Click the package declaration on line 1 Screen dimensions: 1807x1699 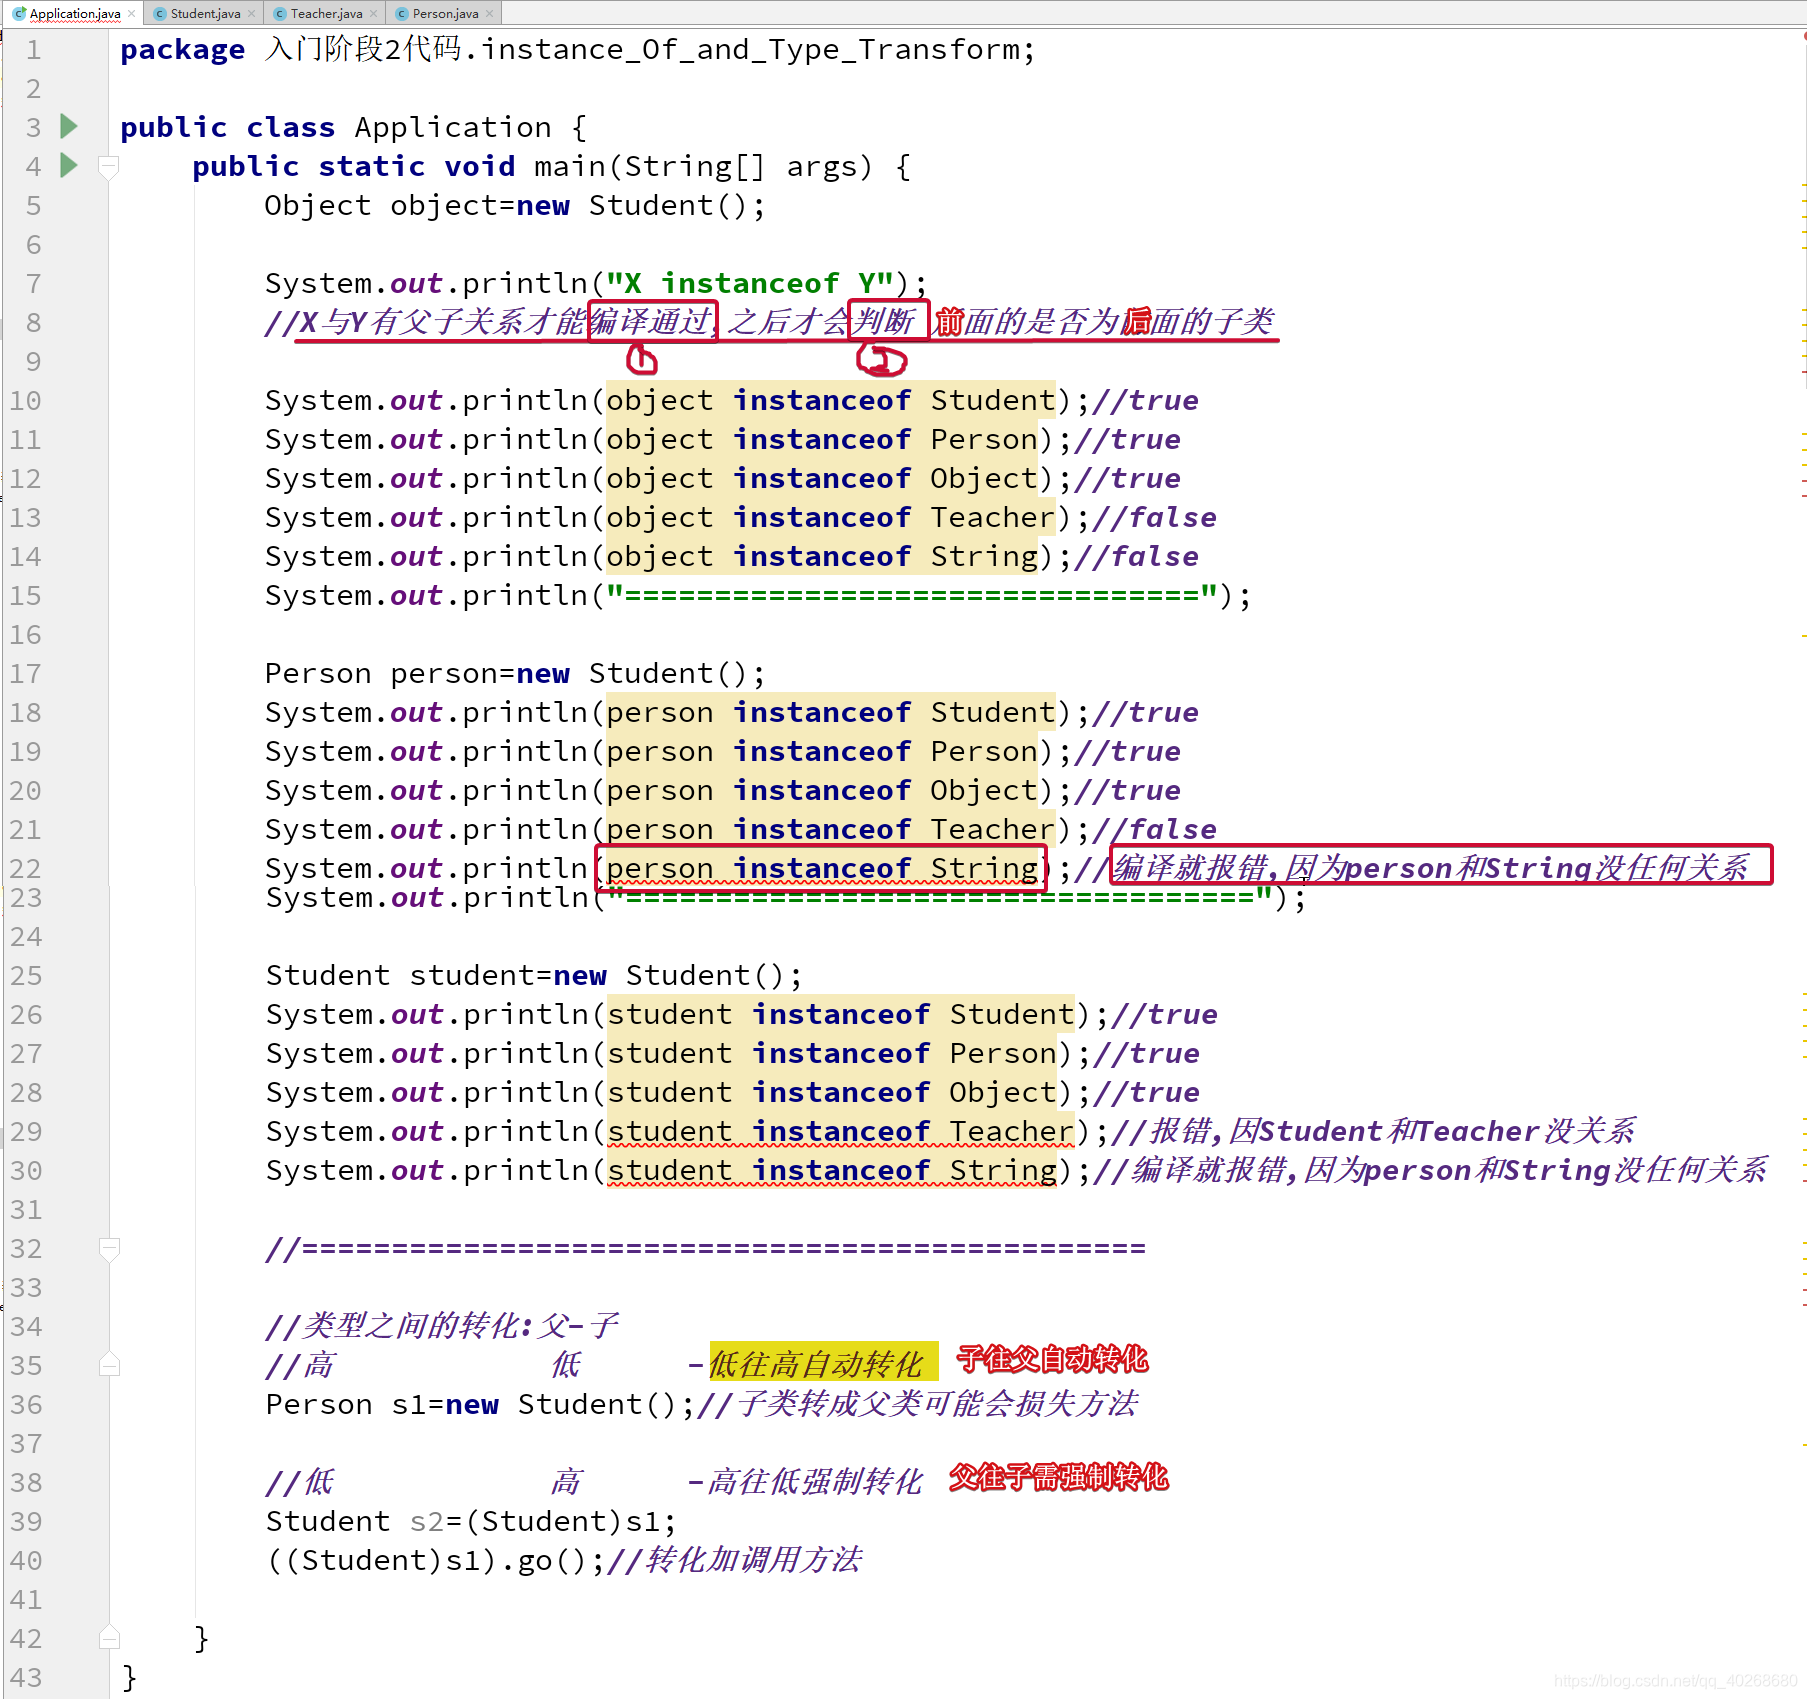click(577, 49)
